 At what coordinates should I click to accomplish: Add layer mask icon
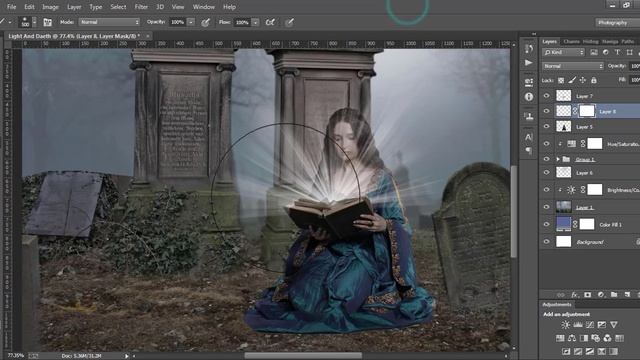point(588,294)
